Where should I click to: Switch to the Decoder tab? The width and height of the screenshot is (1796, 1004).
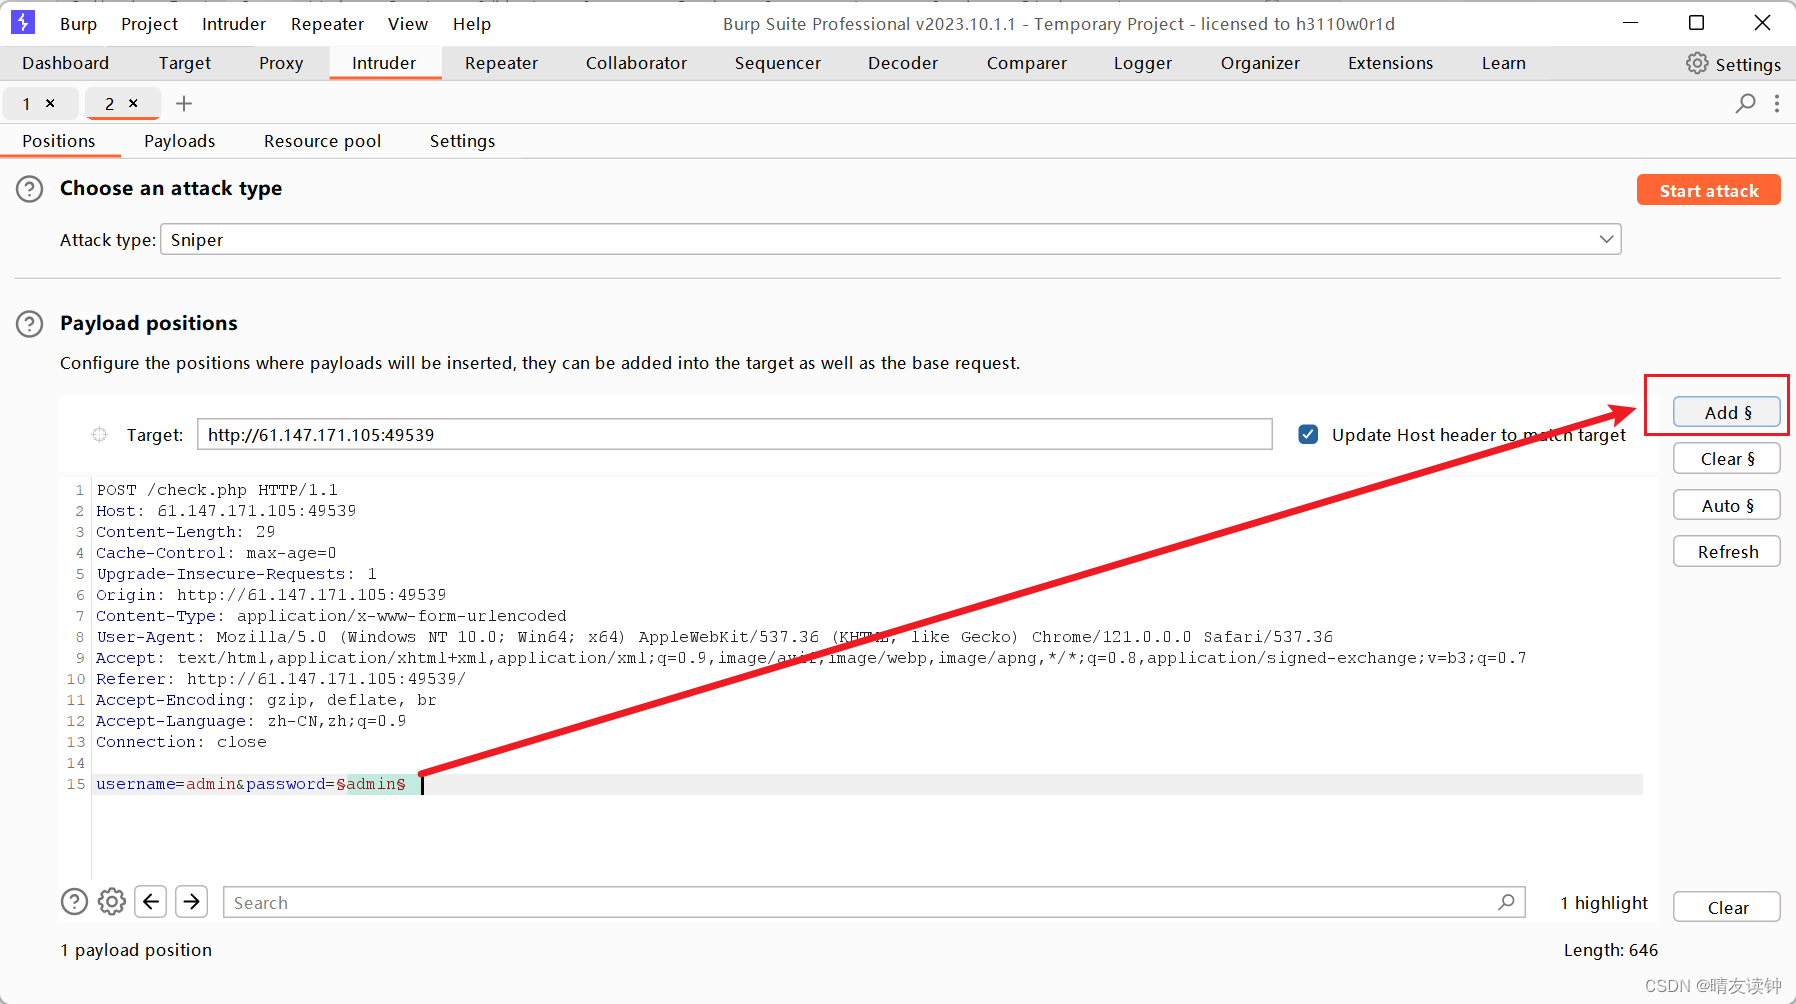pyautogui.click(x=902, y=63)
